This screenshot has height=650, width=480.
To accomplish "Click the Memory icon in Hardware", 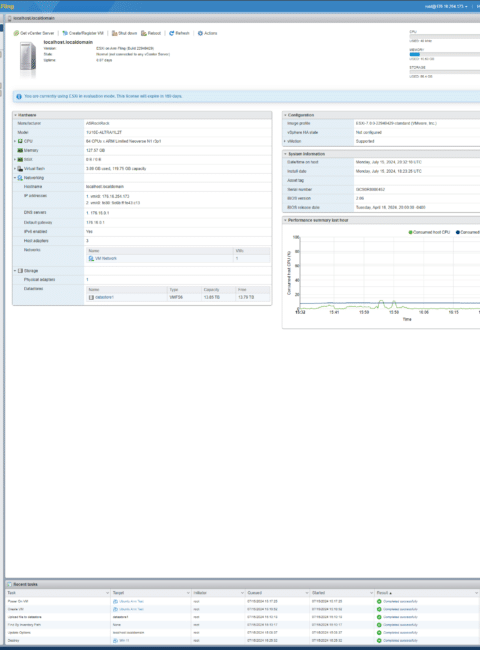I will pyautogui.click(x=20, y=150).
